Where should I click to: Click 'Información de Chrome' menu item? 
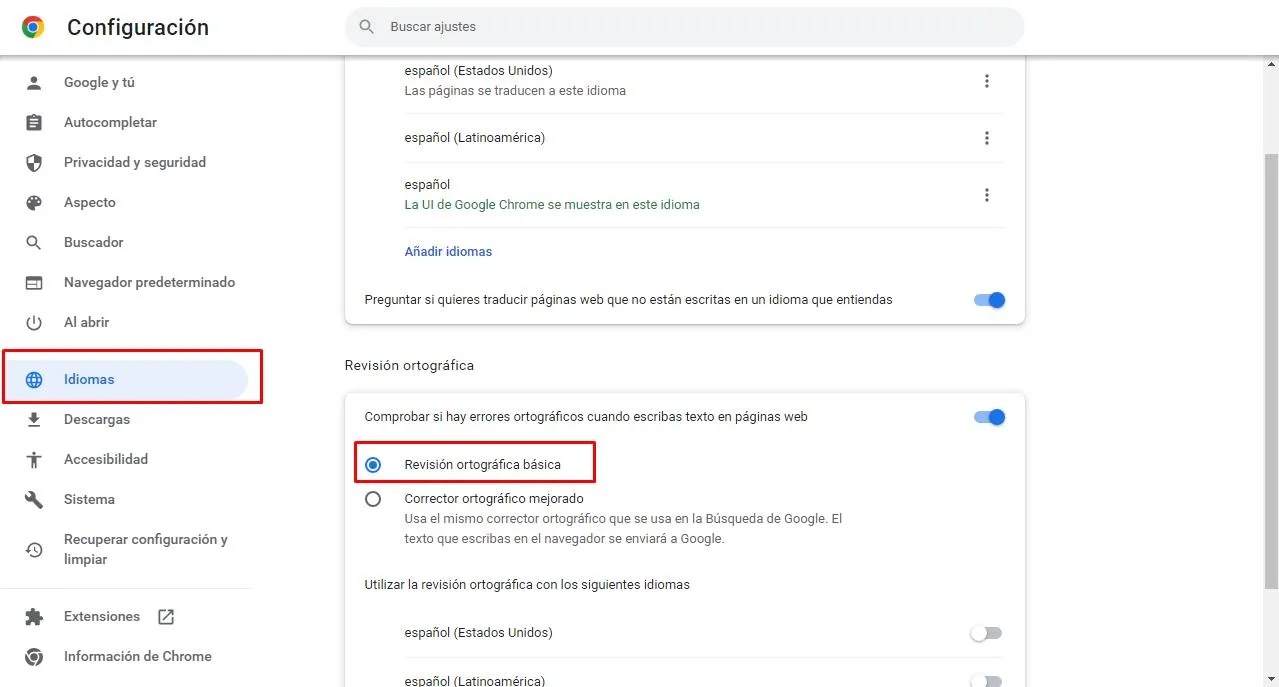(137, 656)
